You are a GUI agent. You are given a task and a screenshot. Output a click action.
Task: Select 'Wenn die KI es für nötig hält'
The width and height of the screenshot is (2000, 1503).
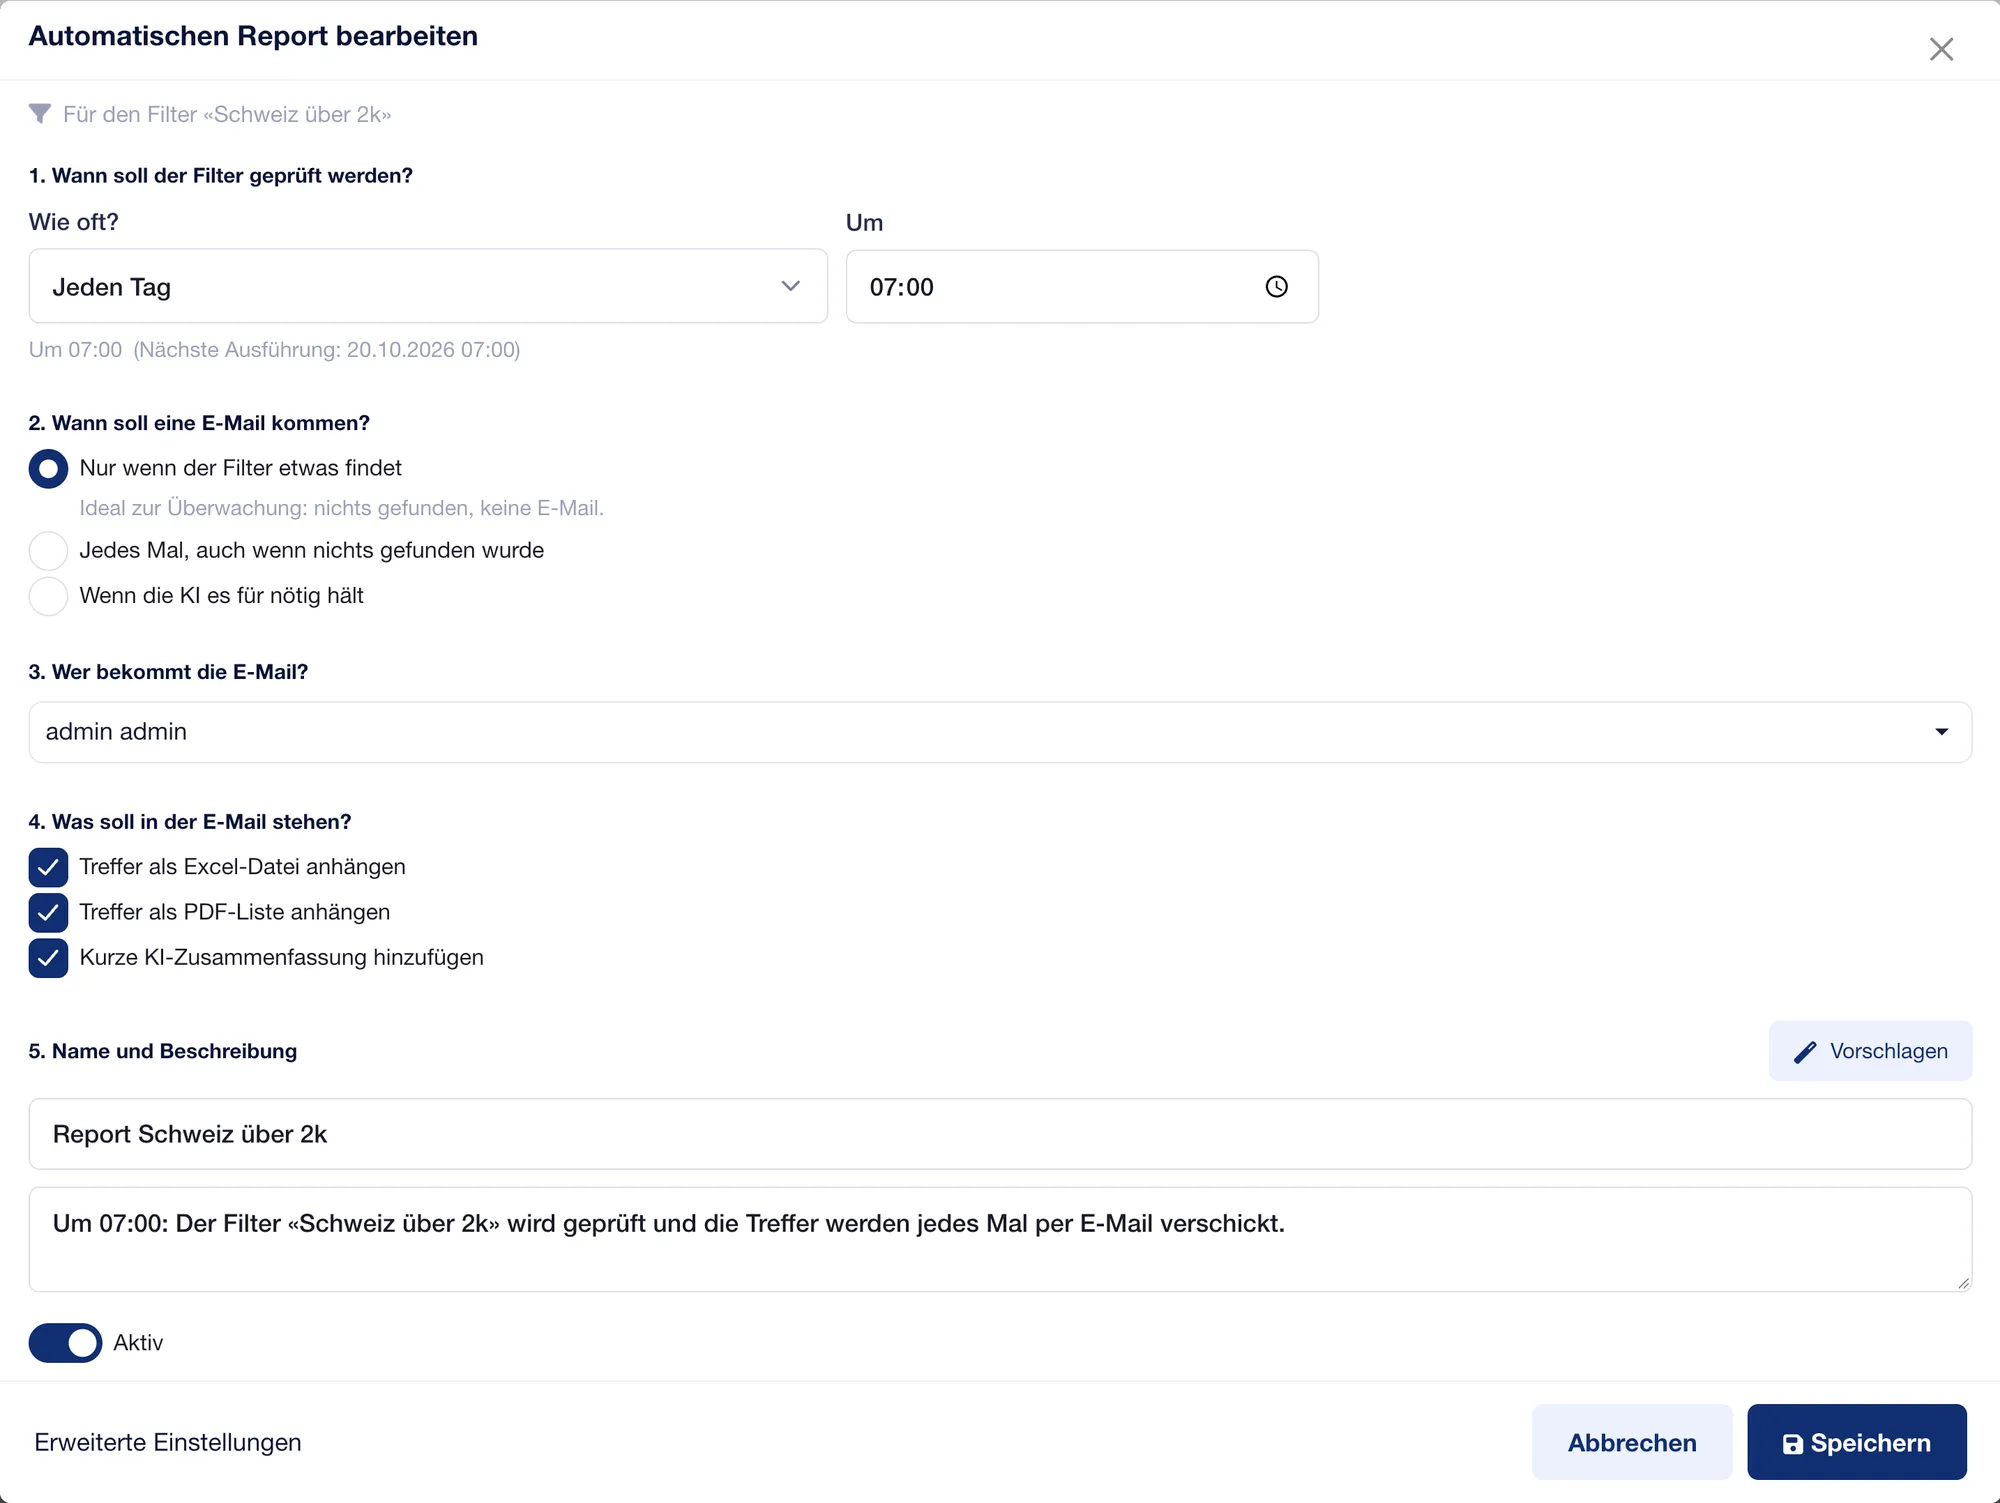point(48,596)
